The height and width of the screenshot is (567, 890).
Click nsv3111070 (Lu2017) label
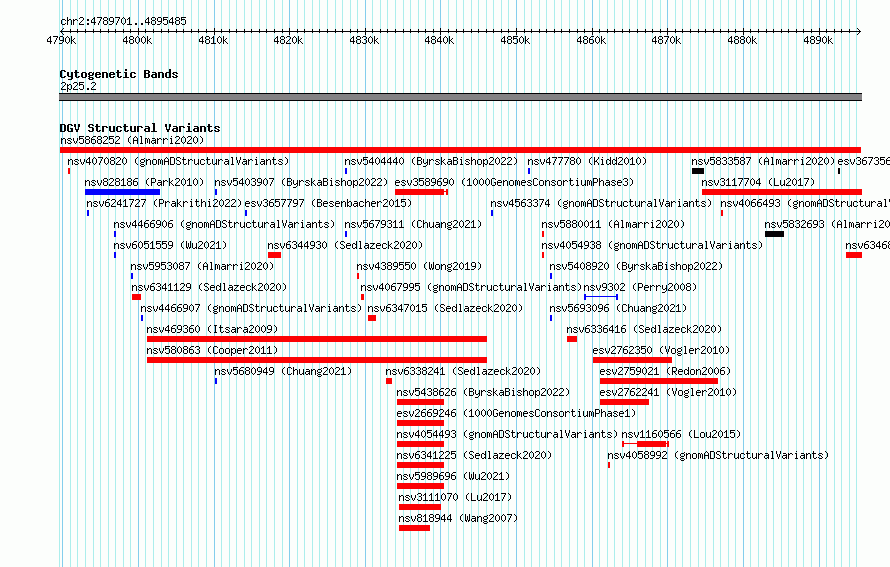pyautogui.click(x=455, y=497)
